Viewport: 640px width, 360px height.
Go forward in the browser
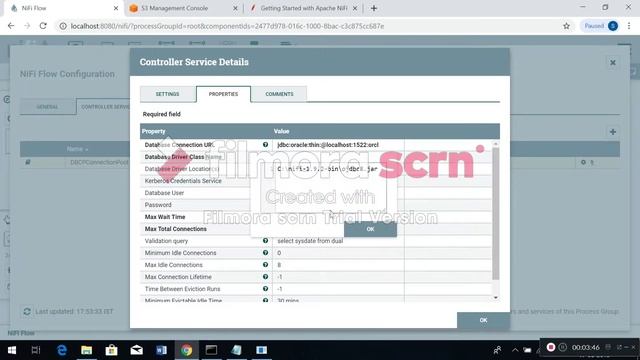27,26
